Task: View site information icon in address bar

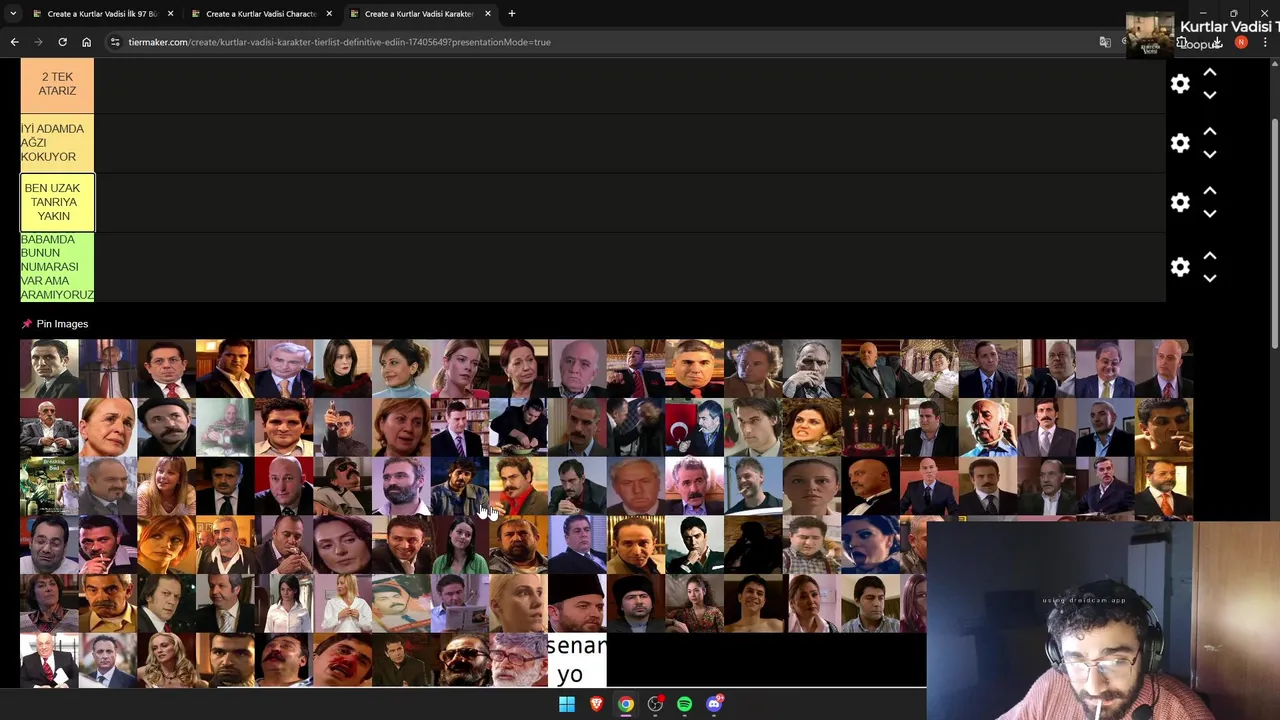Action: (116, 42)
